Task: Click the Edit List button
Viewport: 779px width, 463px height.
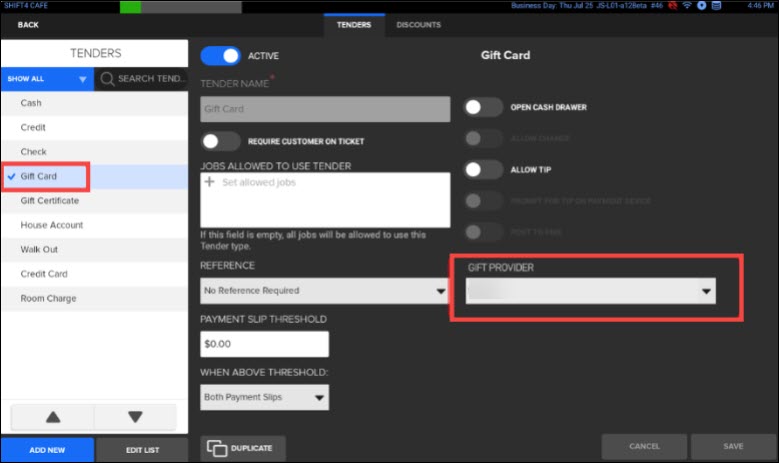Action: tap(142, 450)
